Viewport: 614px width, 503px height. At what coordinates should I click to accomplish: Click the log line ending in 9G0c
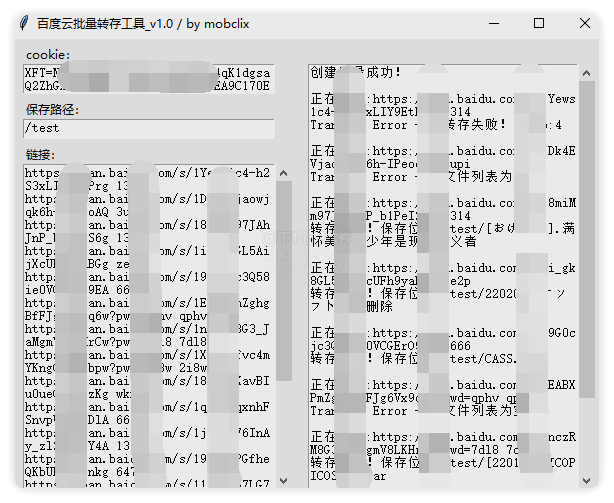pyautogui.click(x=443, y=333)
